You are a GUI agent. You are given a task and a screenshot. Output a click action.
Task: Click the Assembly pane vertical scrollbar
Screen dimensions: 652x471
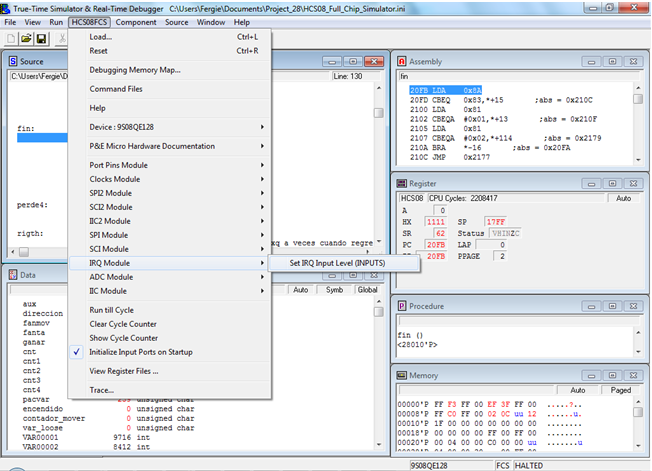639,125
